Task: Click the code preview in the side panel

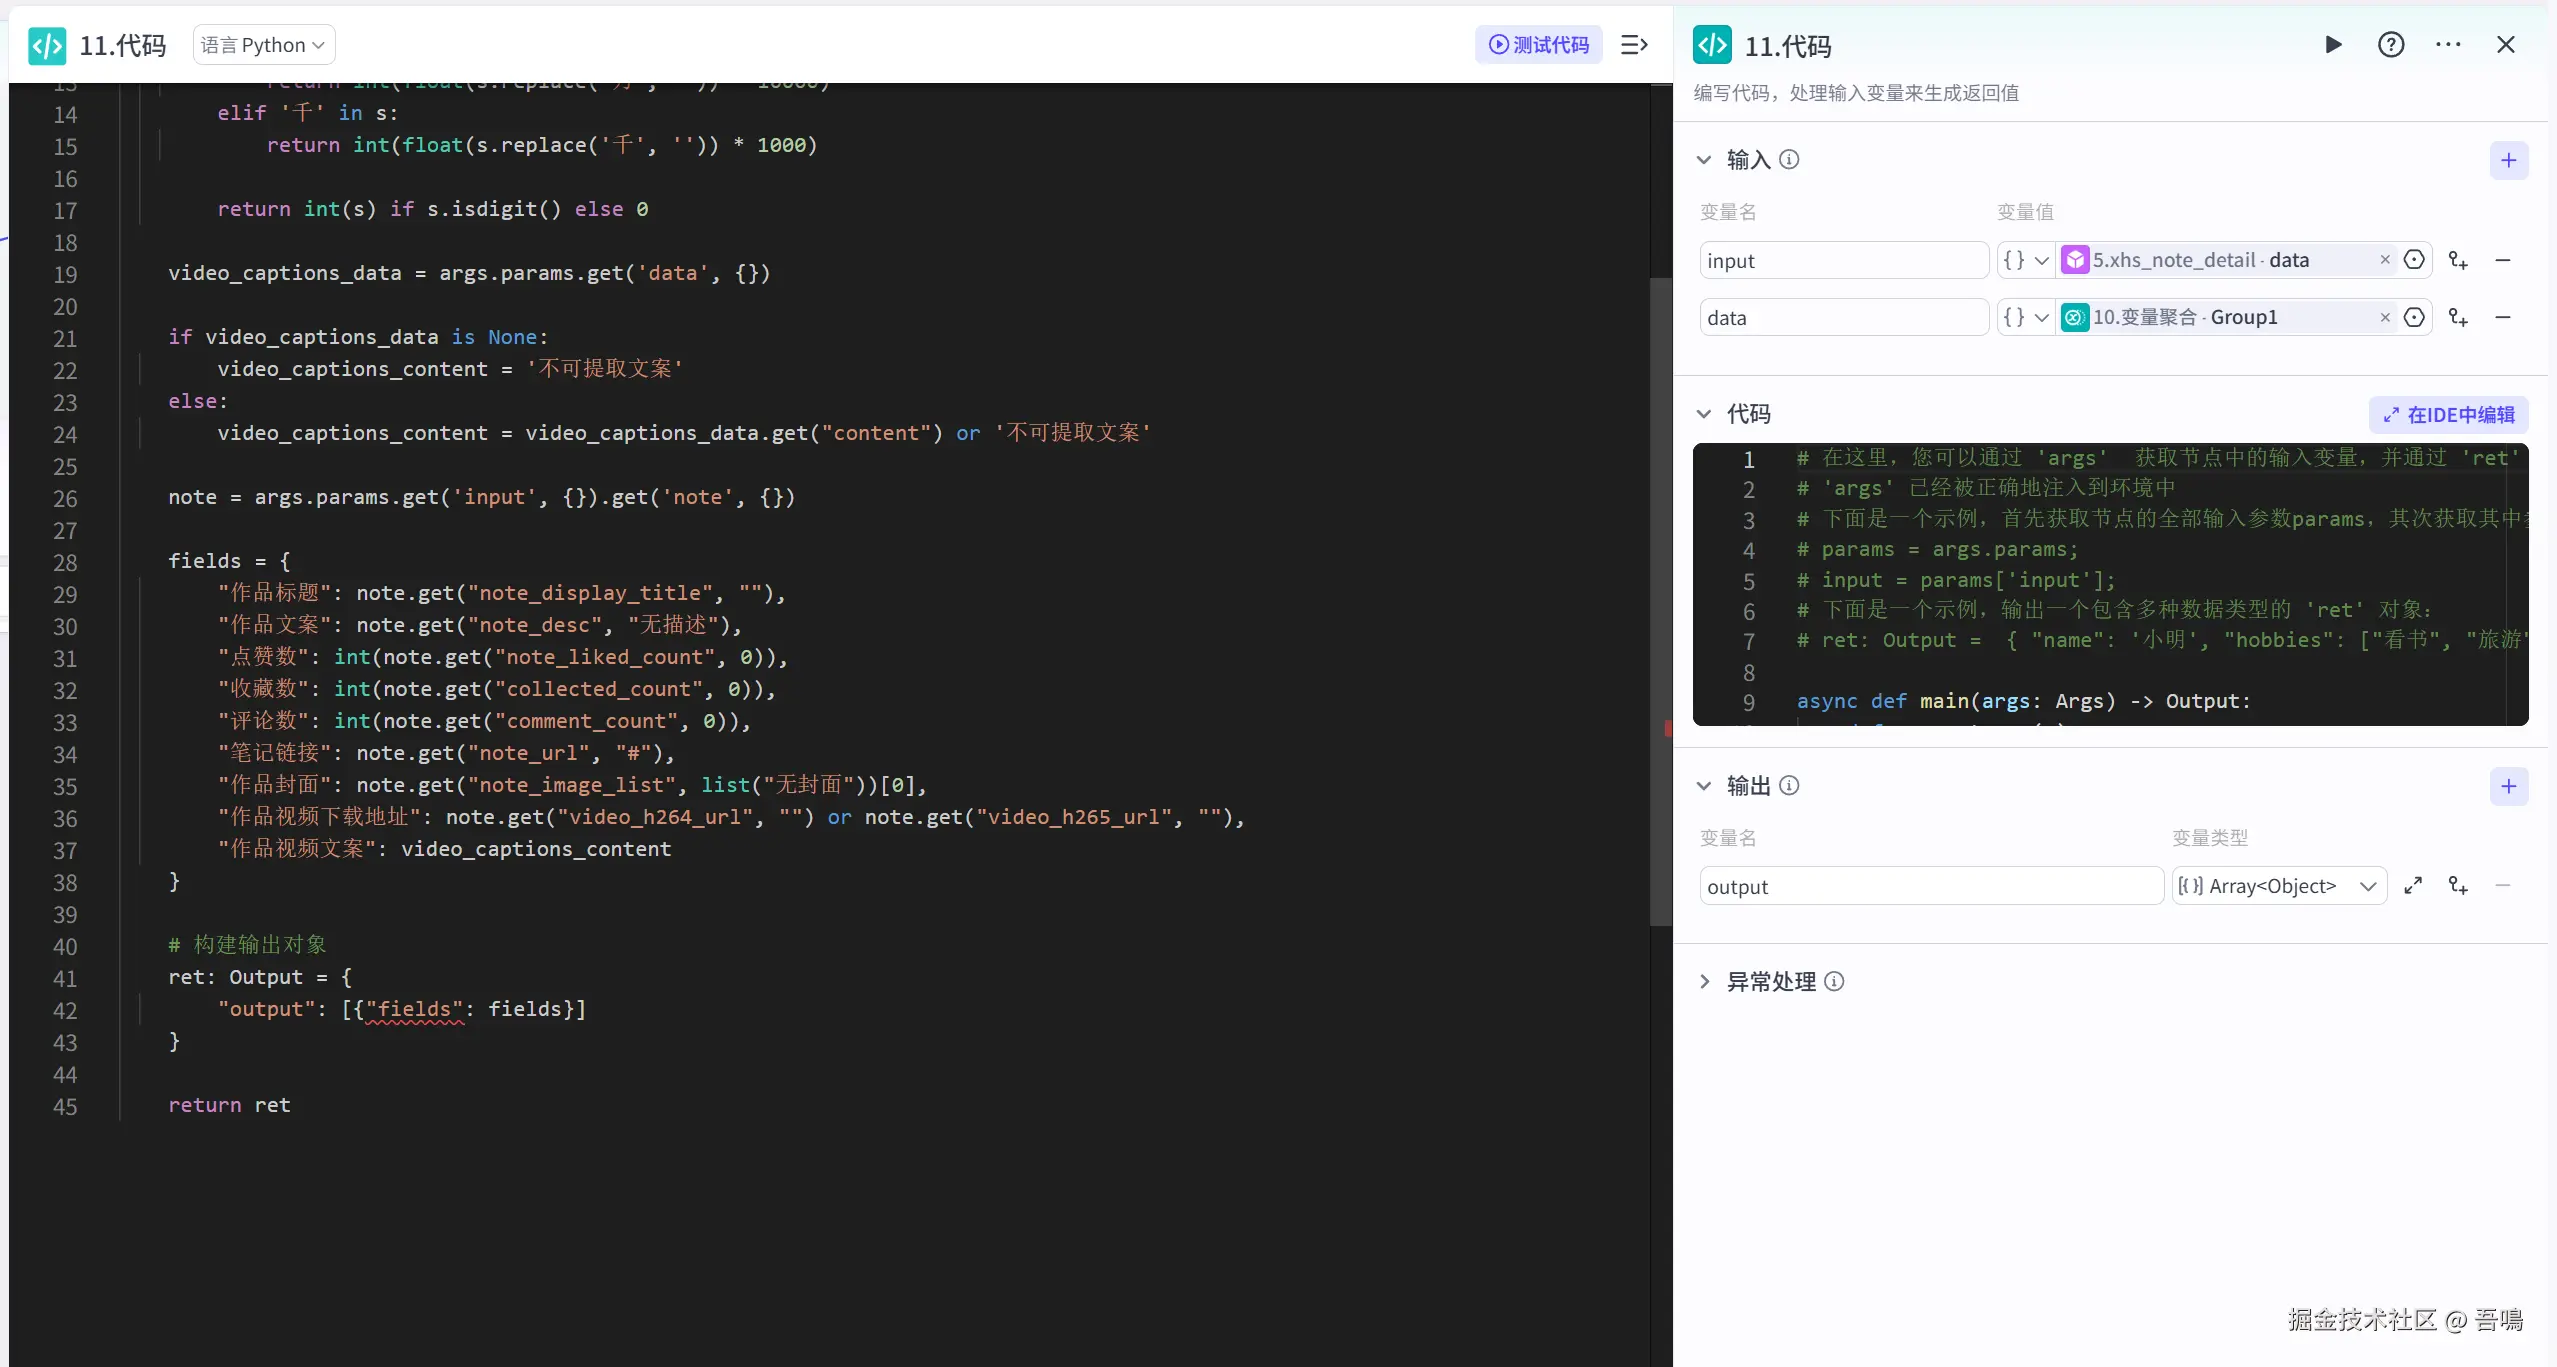Action: 2110,585
